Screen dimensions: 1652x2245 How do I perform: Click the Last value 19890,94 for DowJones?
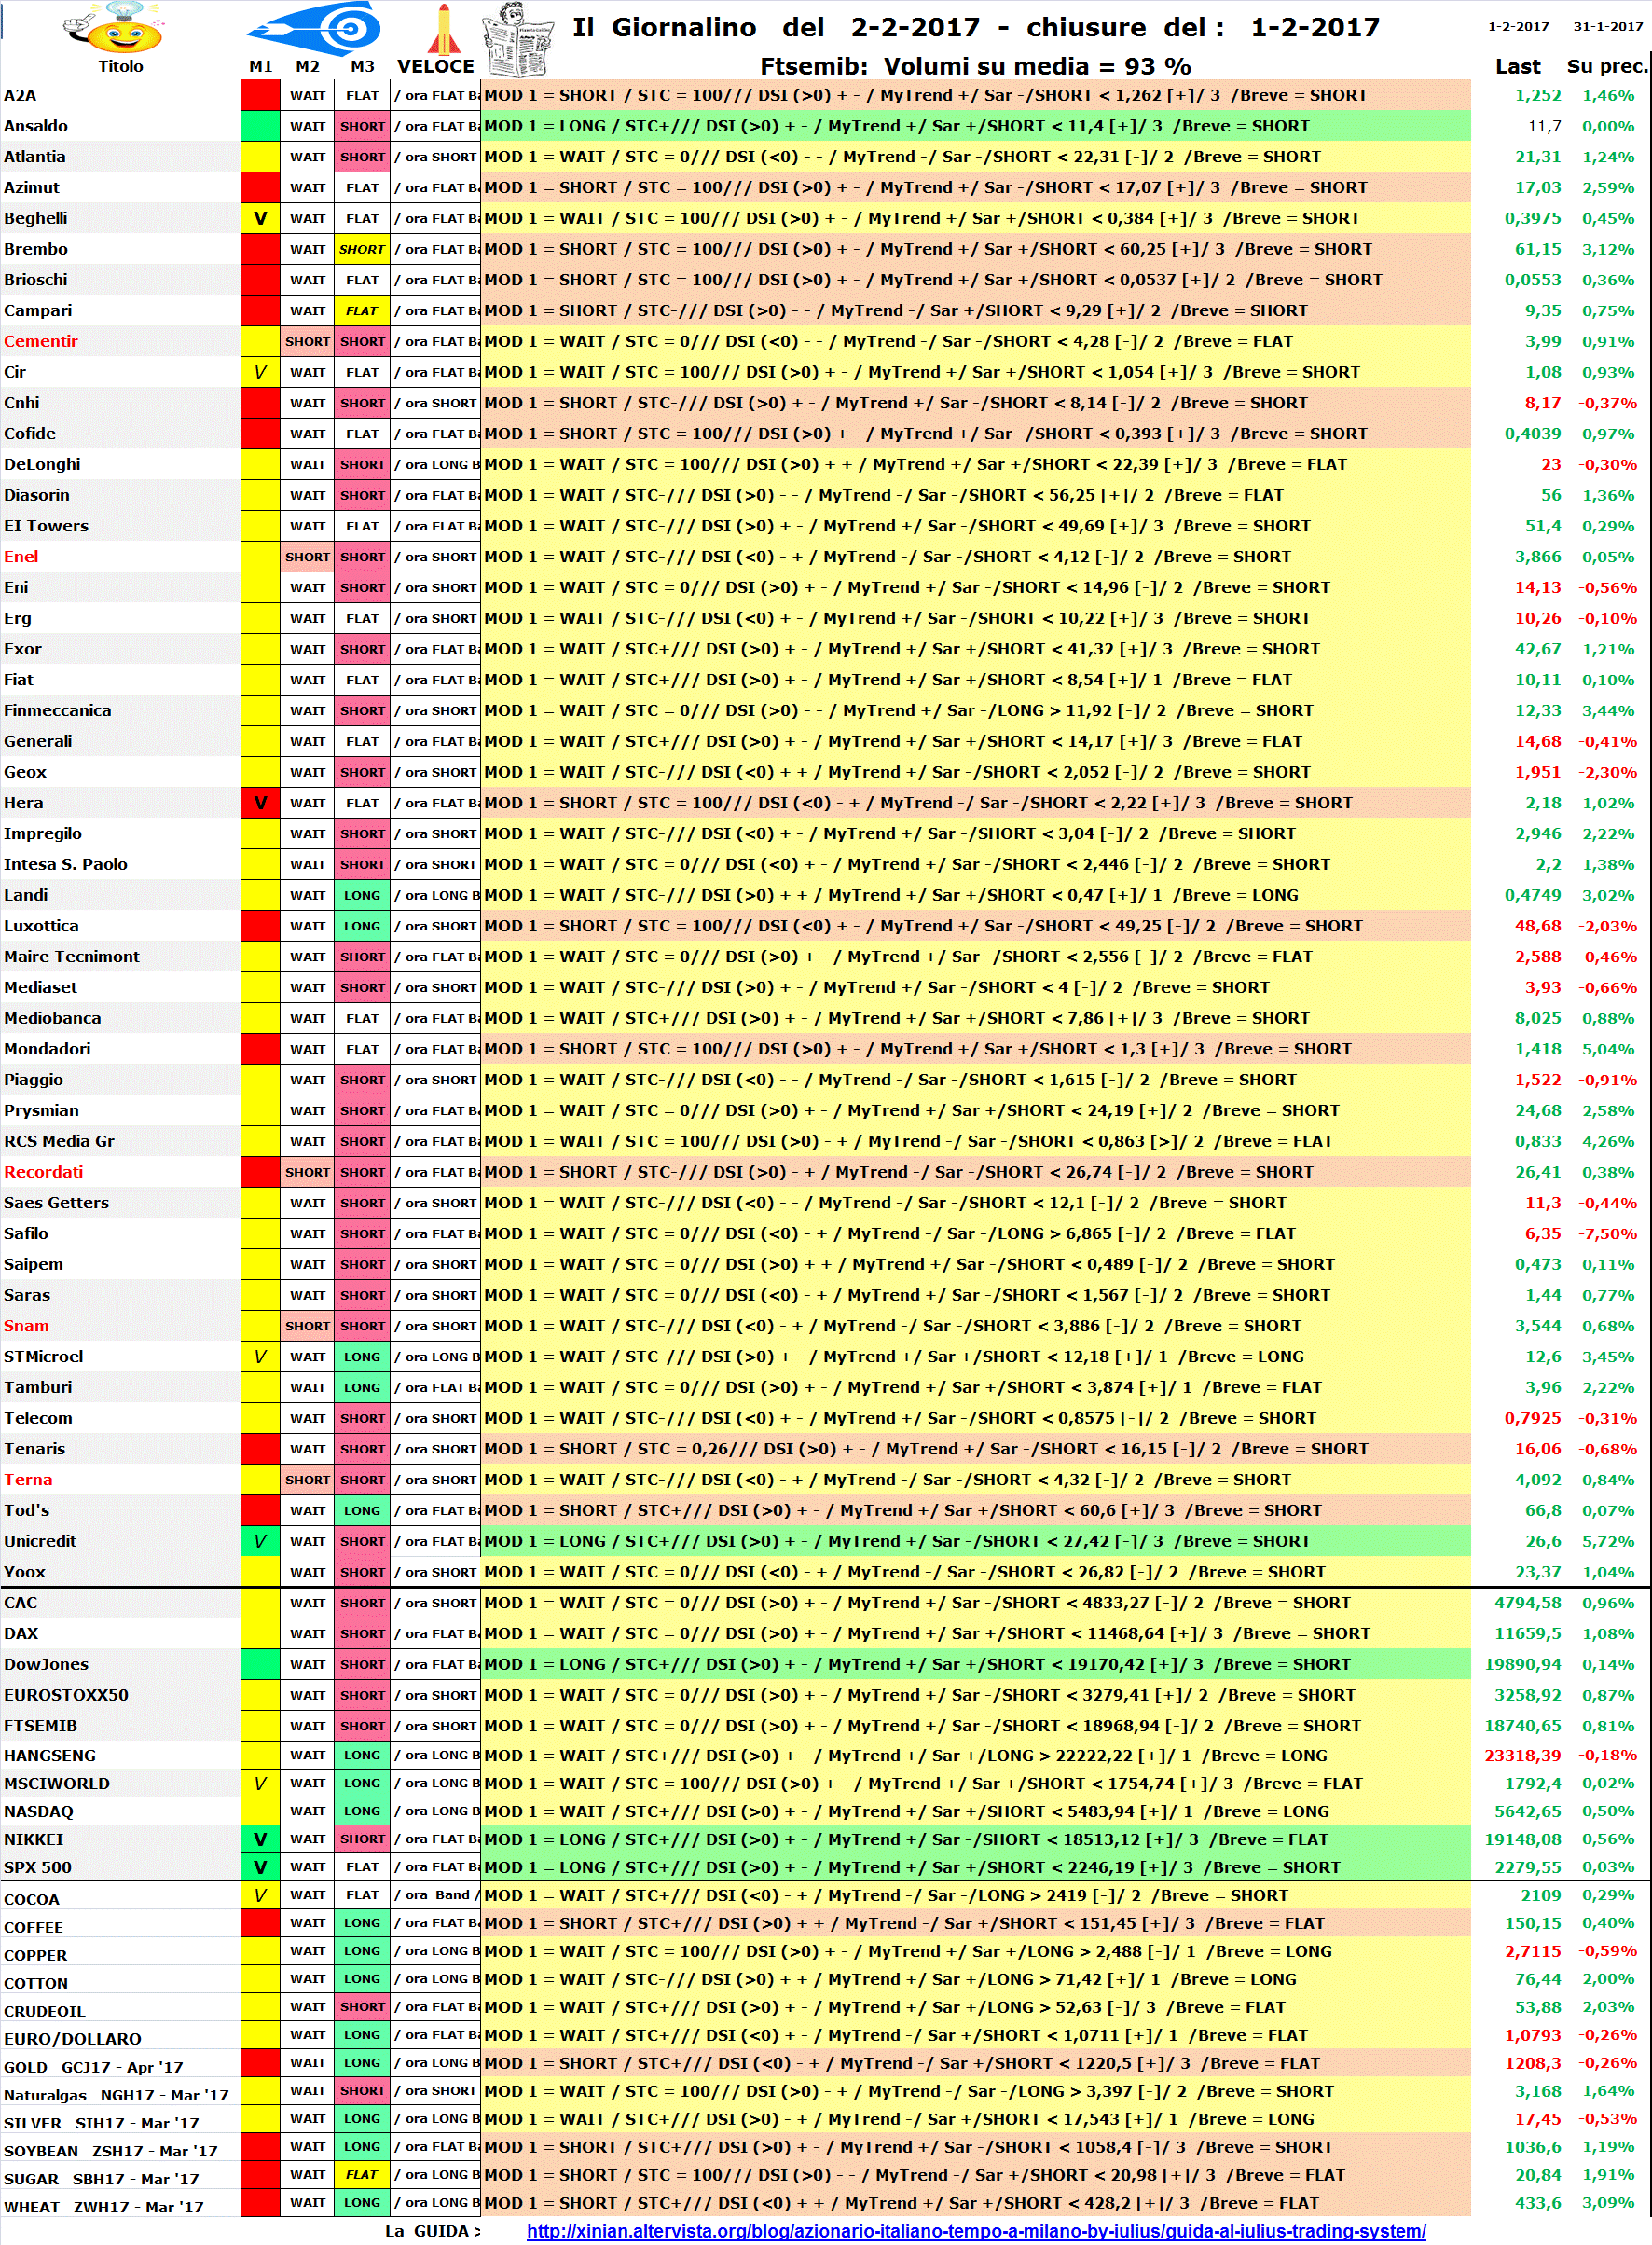[1522, 1664]
